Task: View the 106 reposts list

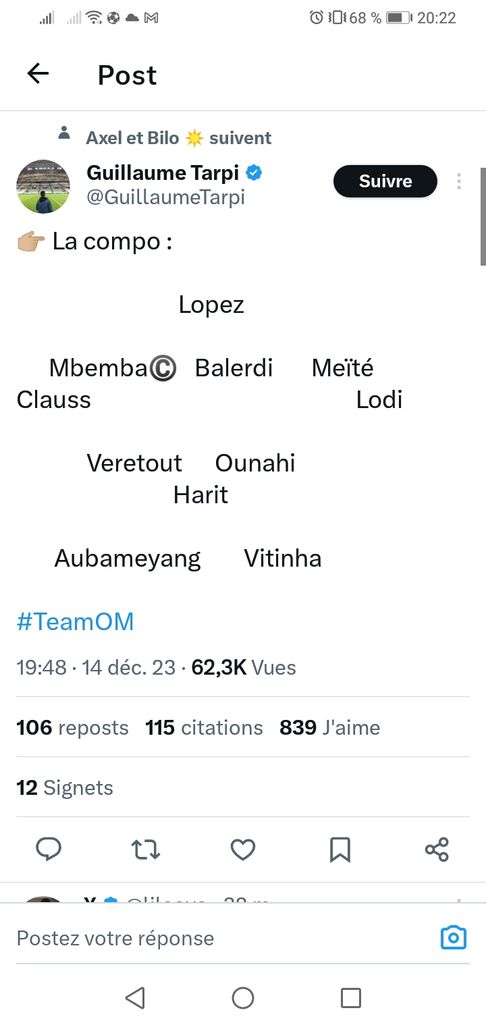Action: click(73, 728)
